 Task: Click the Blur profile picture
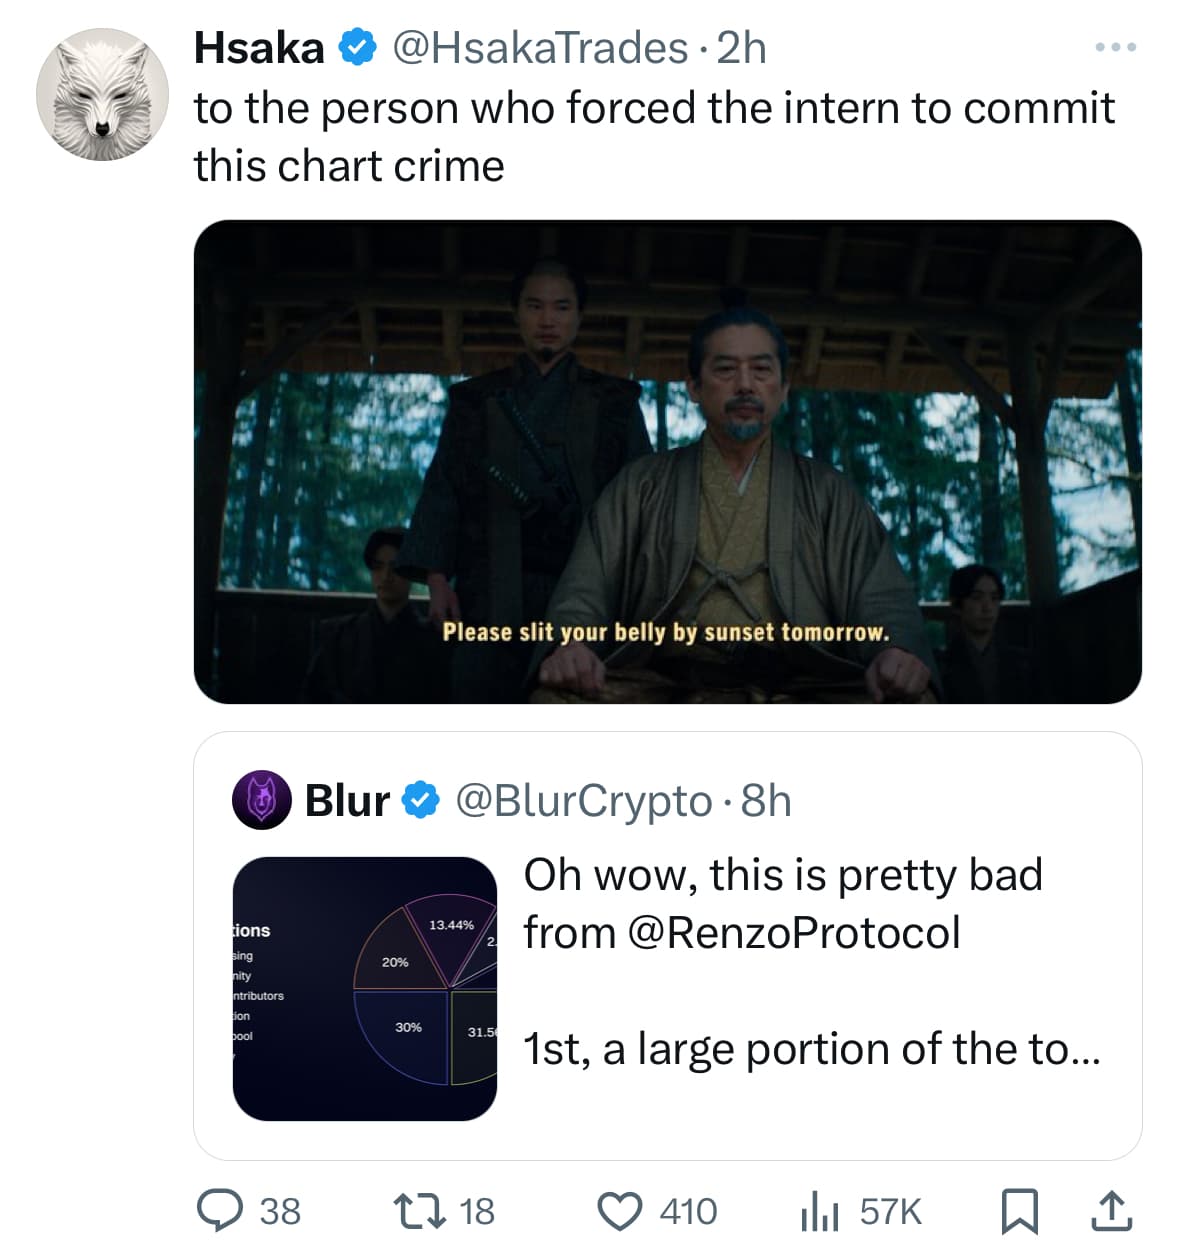point(260,799)
